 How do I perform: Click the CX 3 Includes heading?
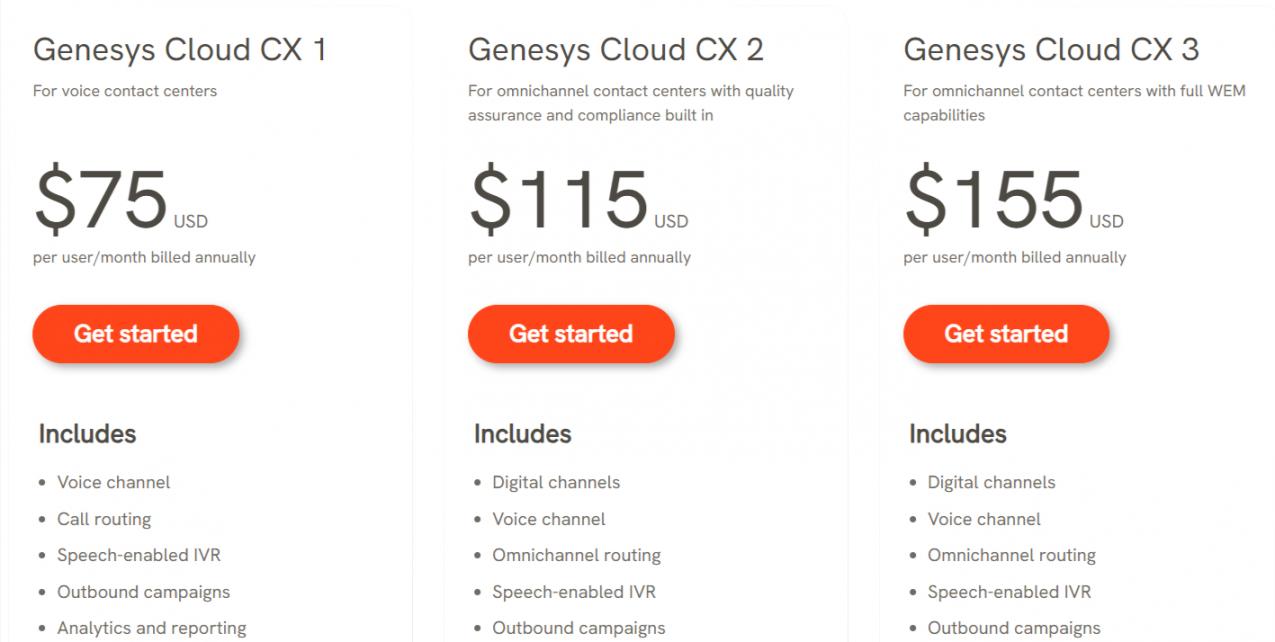958,434
